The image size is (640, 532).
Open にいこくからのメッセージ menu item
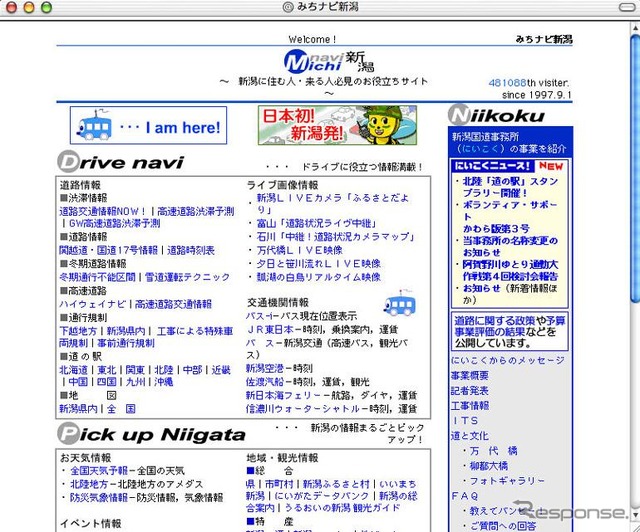[x=508, y=360]
